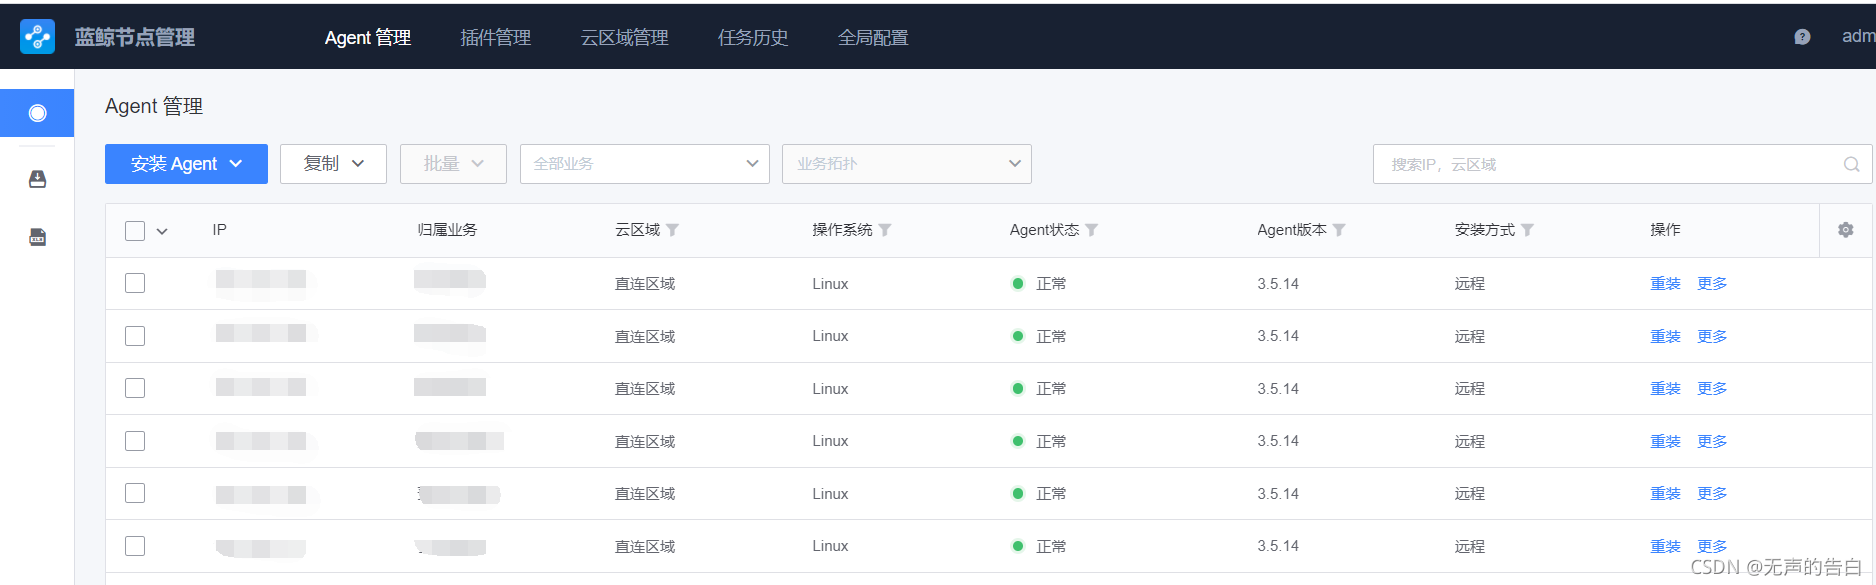Open the download sidebar icon
Screen dimensions: 1876x585
click(x=37, y=179)
